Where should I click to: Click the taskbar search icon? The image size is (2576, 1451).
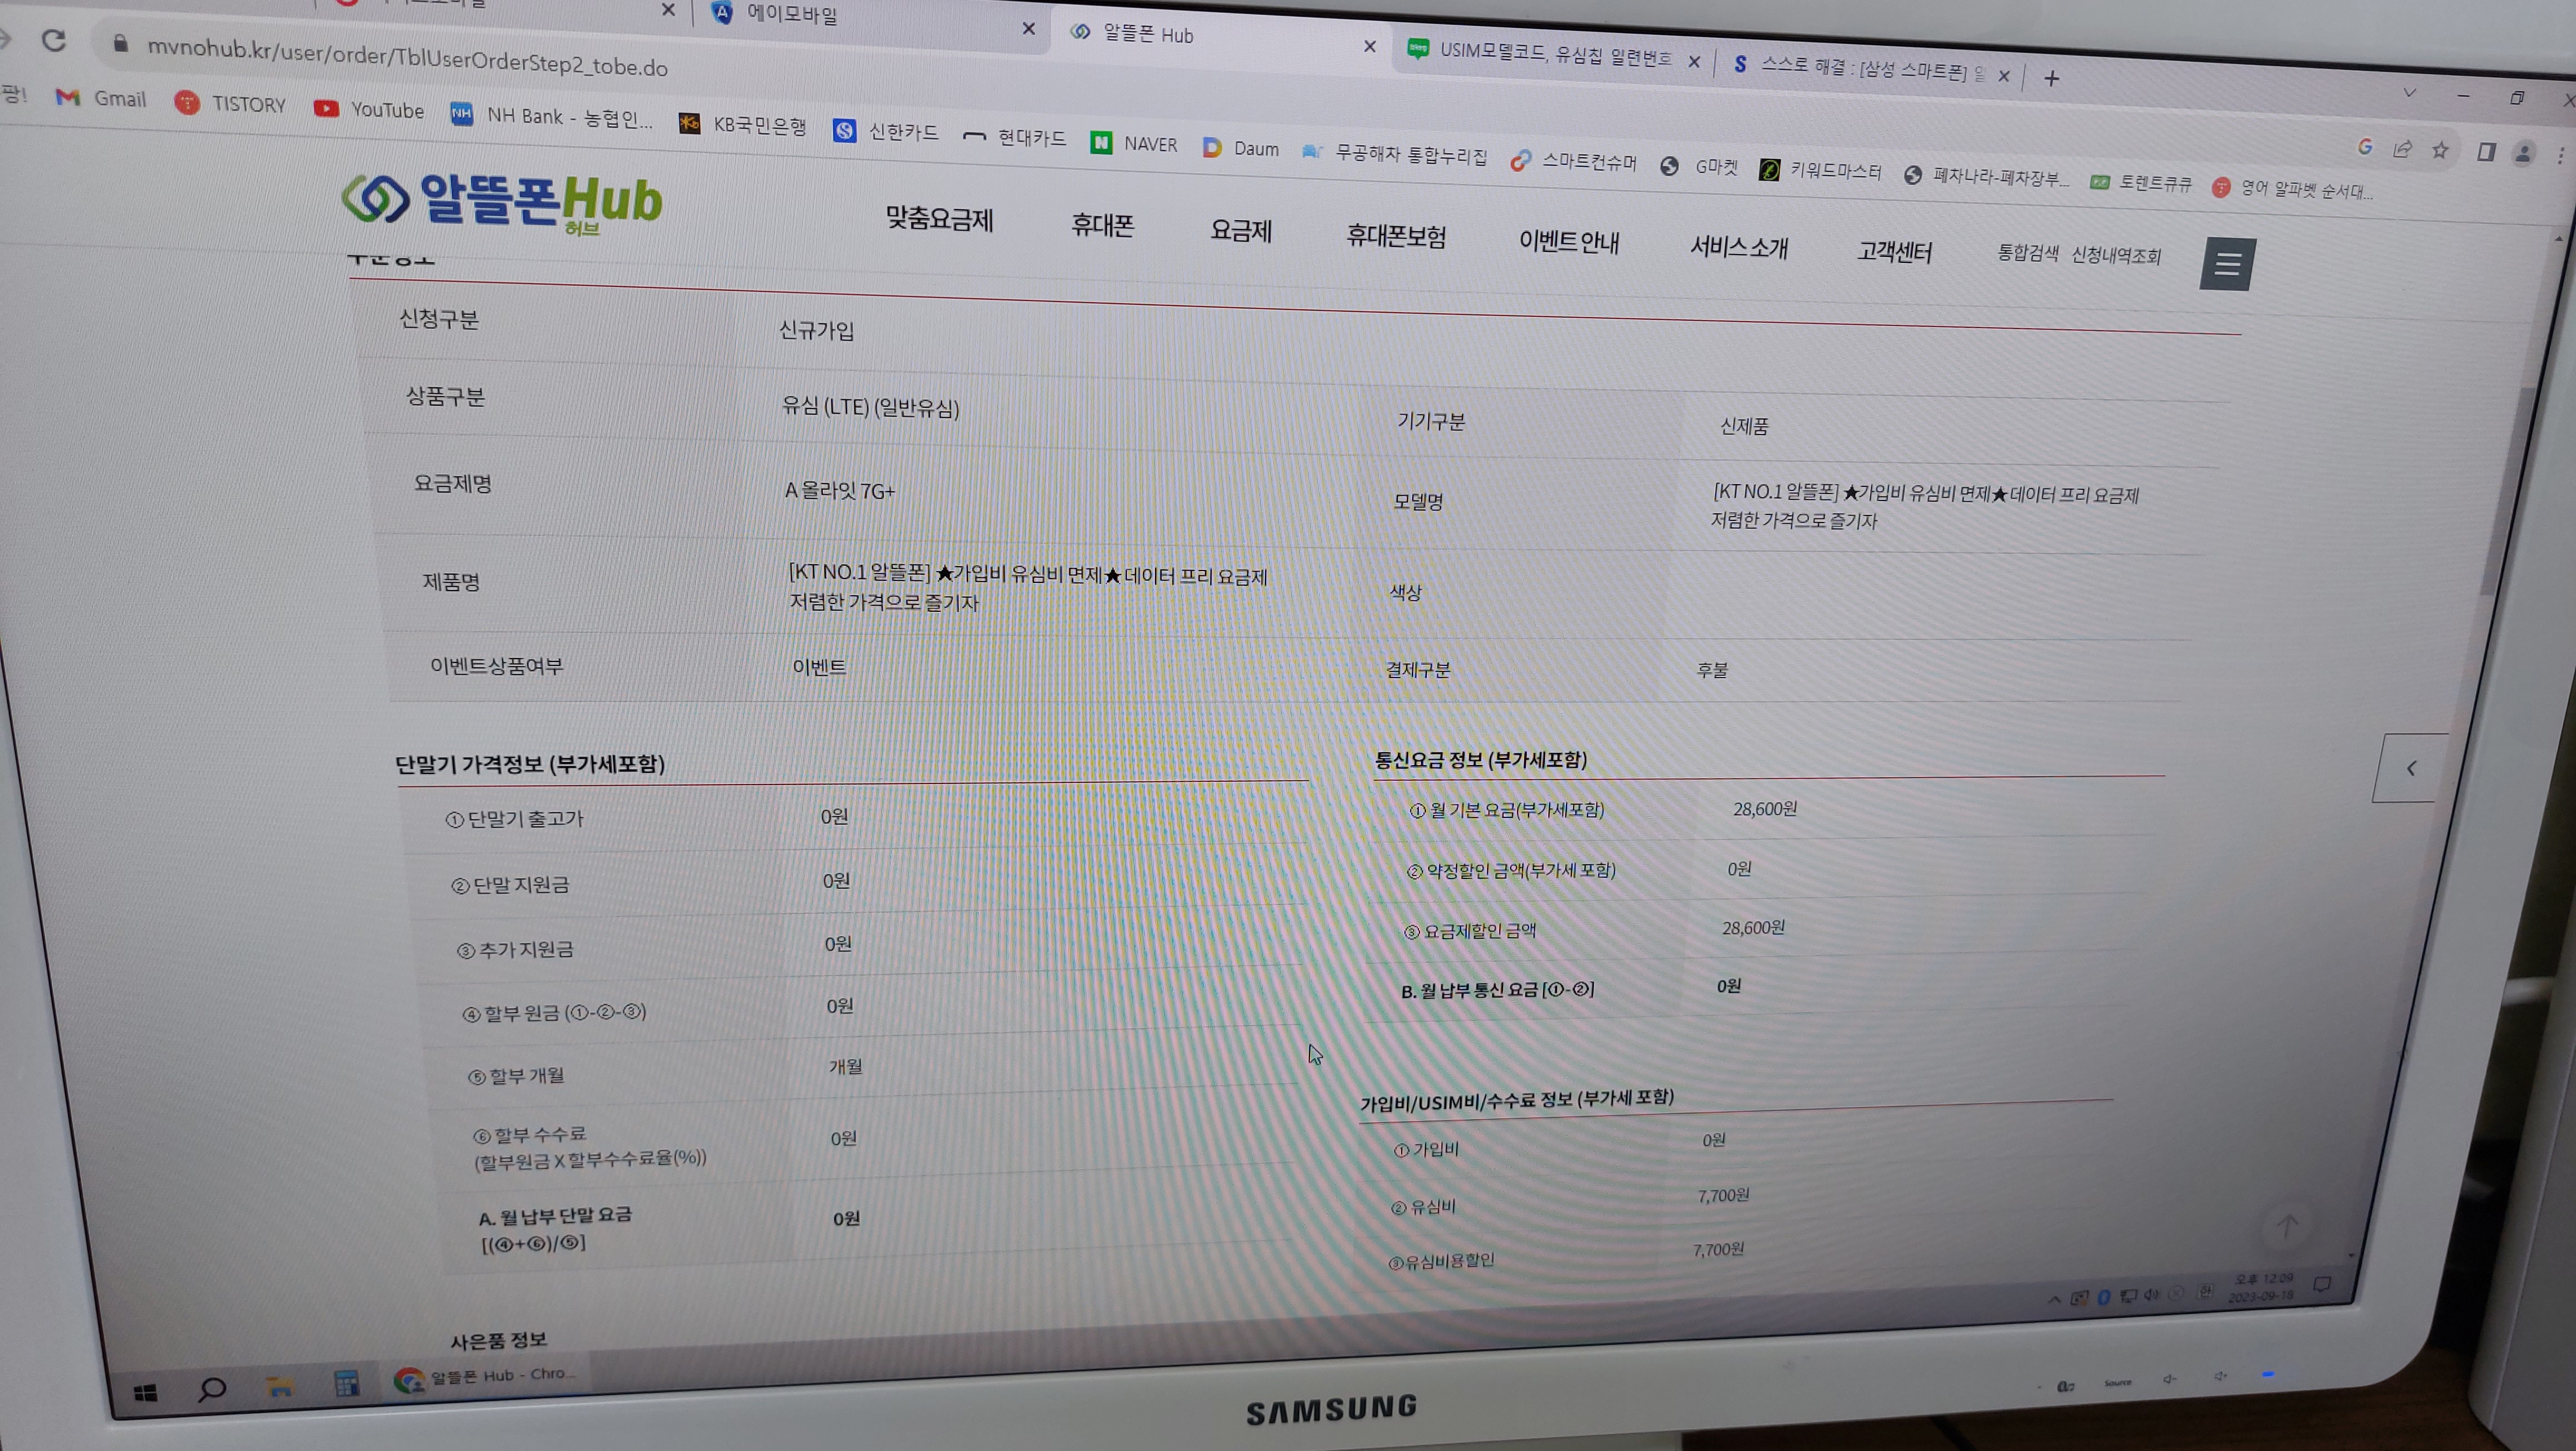pyautogui.click(x=212, y=1389)
